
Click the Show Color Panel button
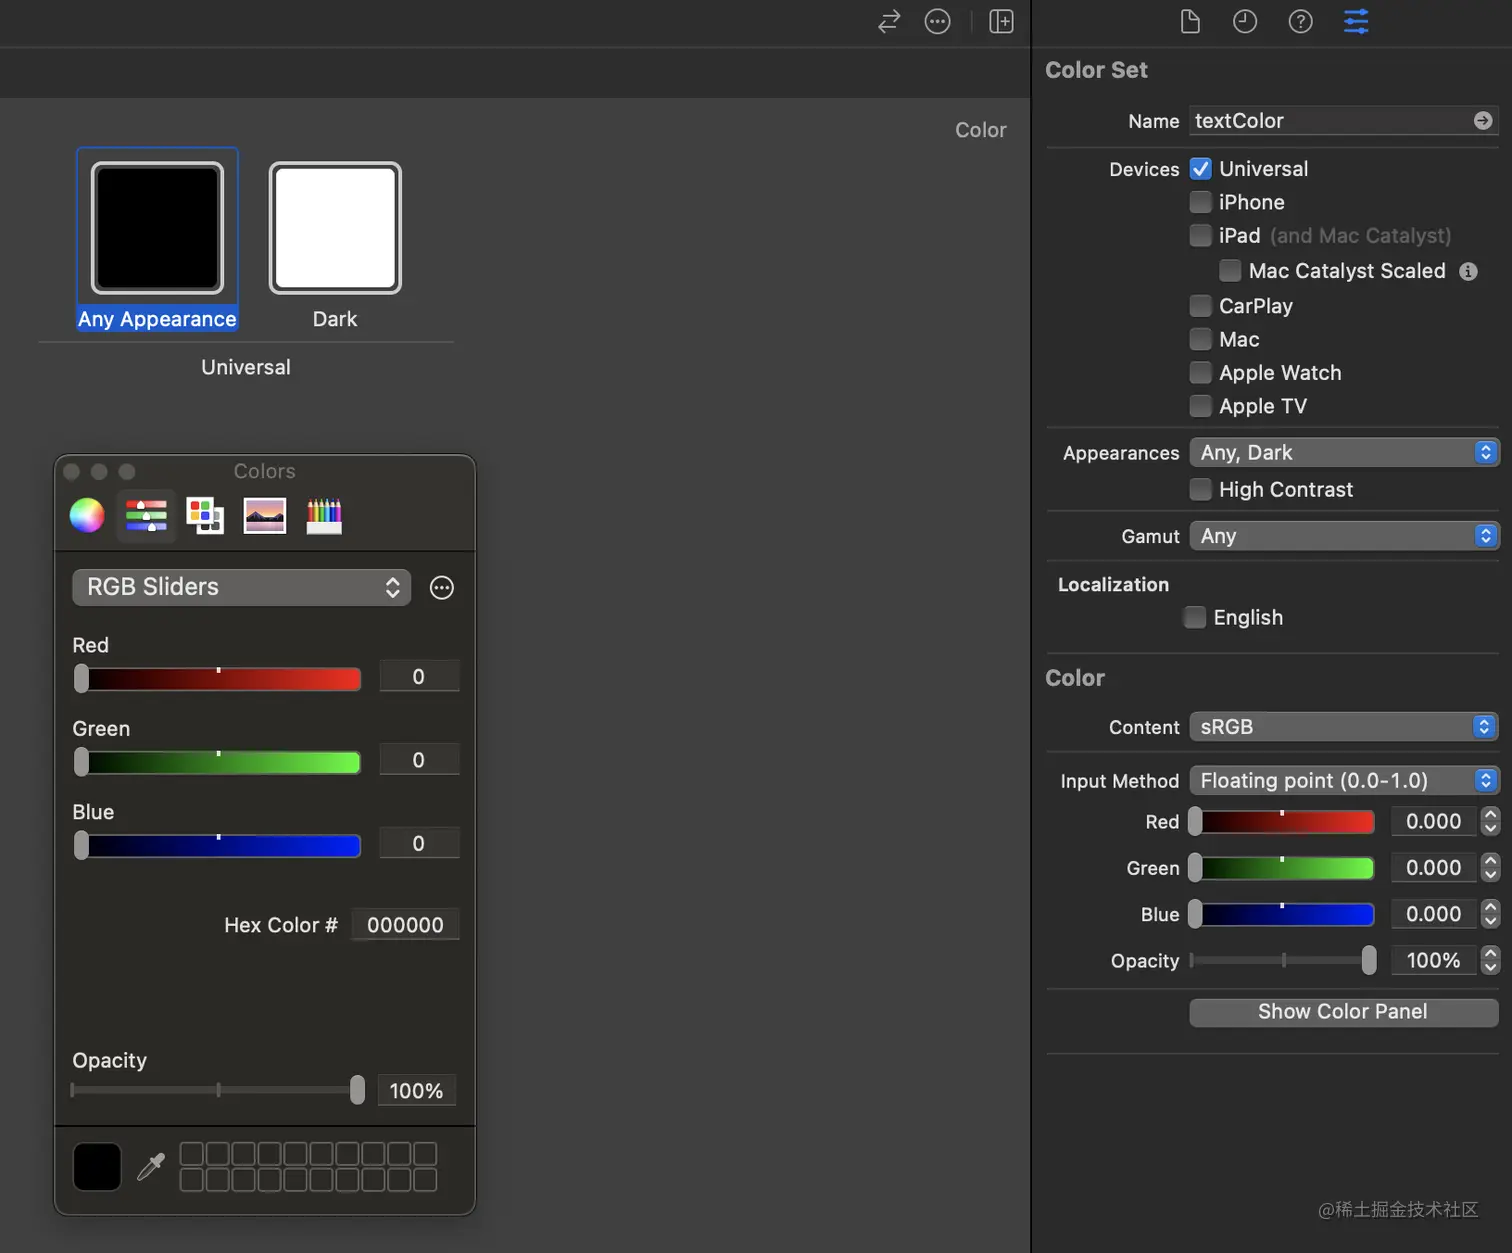tap(1343, 1012)
